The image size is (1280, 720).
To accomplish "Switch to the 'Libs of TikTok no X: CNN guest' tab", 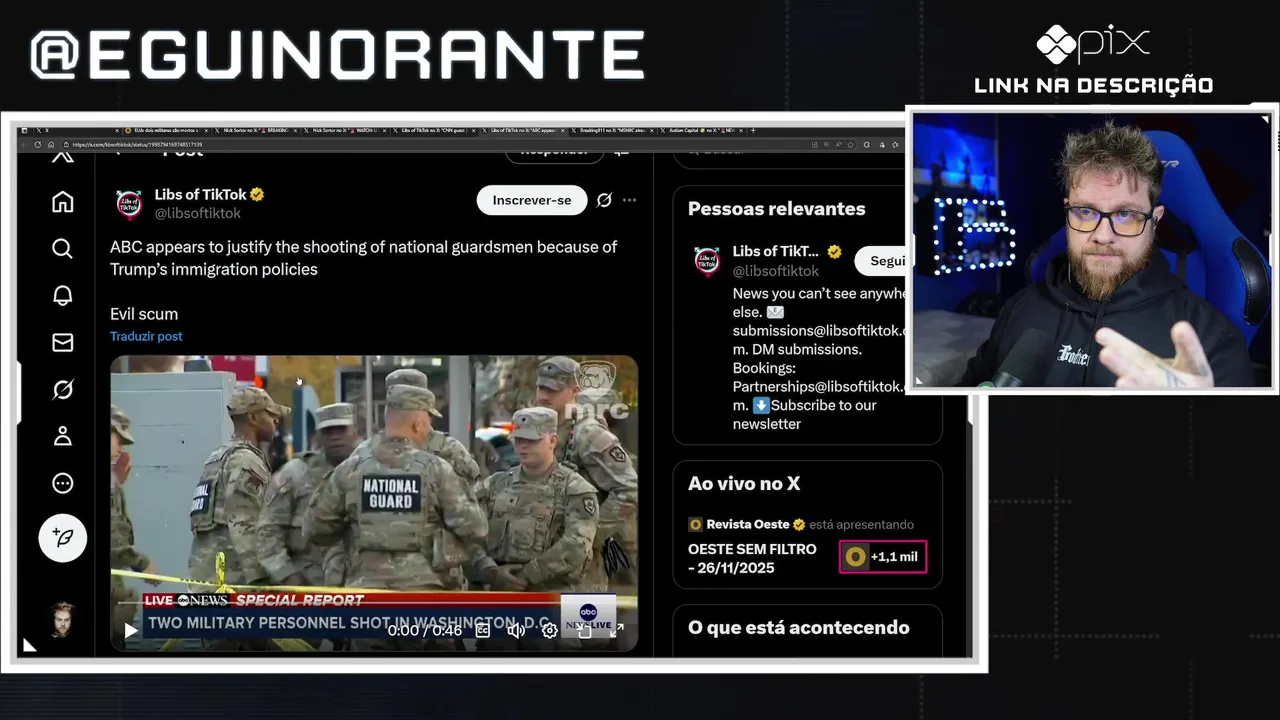I will coord(433,130).
